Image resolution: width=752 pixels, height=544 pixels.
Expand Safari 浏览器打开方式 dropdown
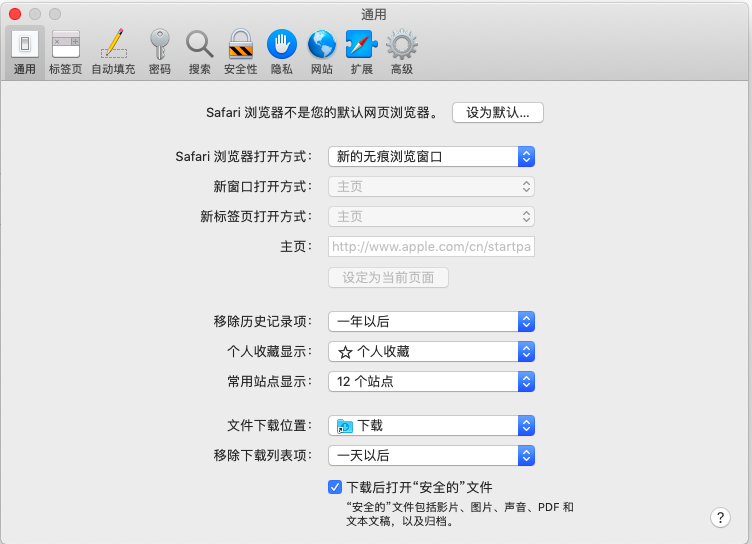click(x=432, y=156)
